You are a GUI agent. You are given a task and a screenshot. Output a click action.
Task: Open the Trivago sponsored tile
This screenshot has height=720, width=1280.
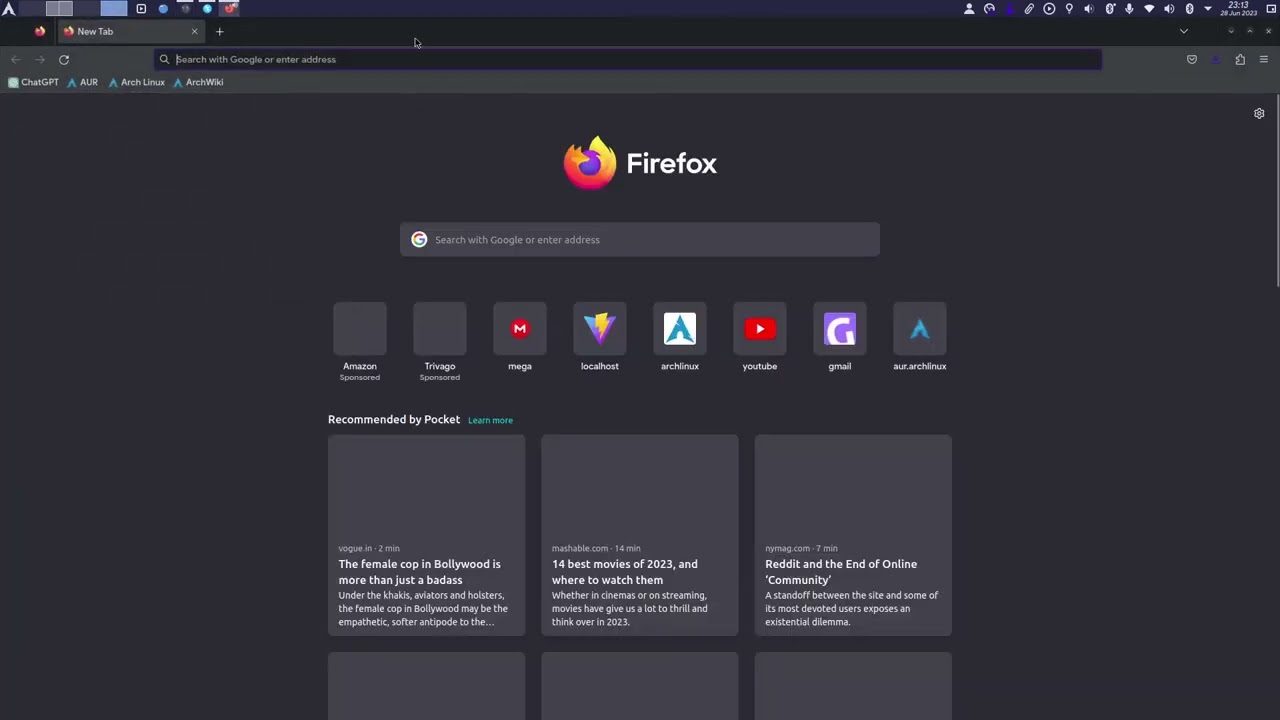click(440, 342)
